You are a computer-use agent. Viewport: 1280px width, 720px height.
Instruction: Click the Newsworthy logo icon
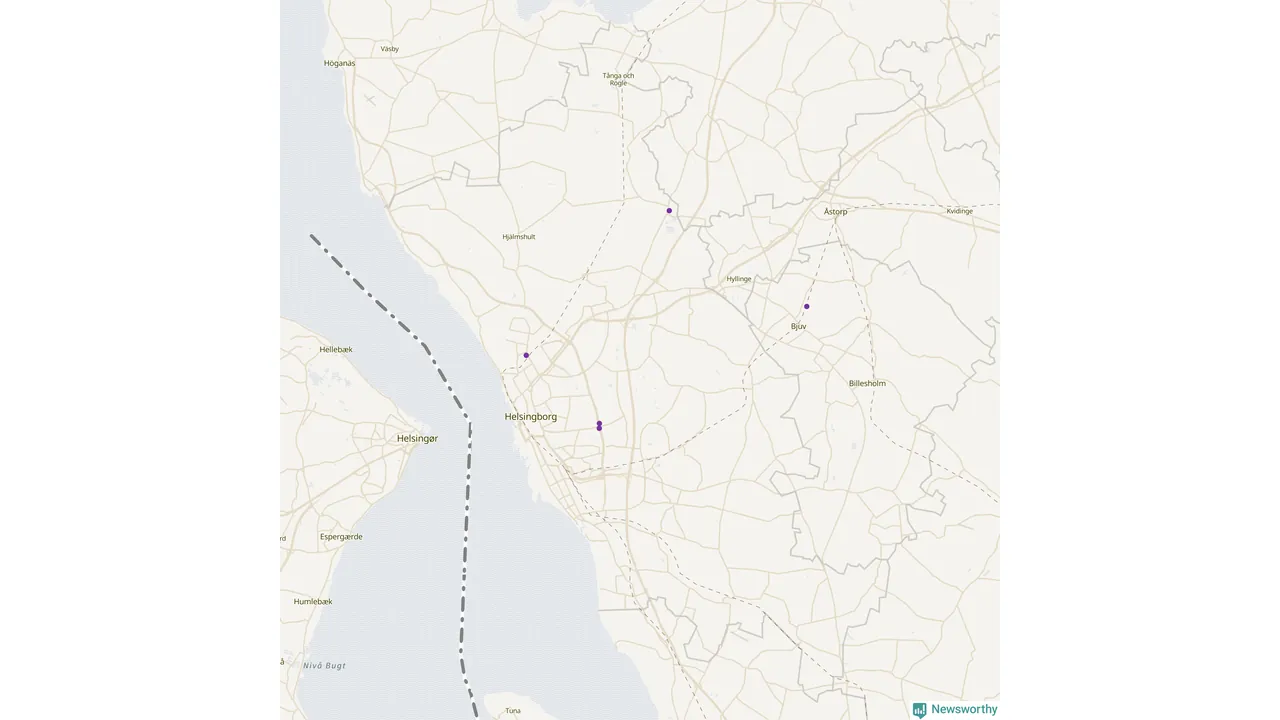pos(919,710)
